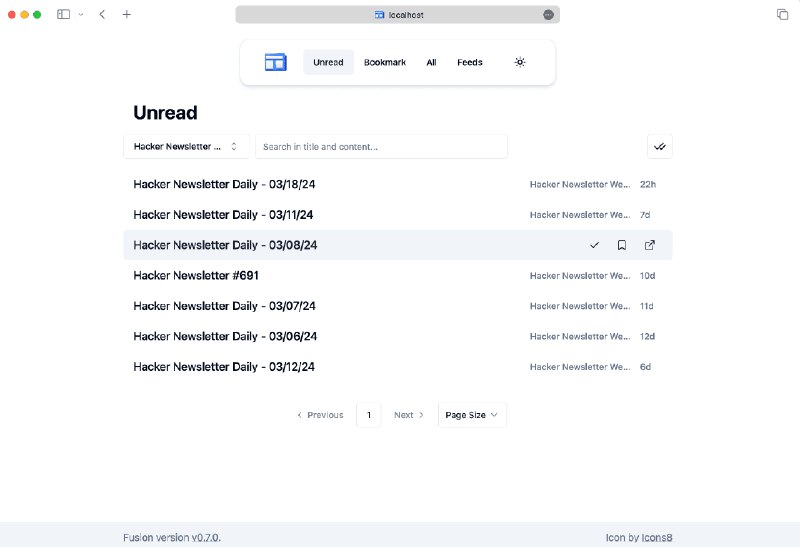This screenshot has height=547, width=800.
Task: Mark the 03/08/24 item as read
Action: coord(594,245)
